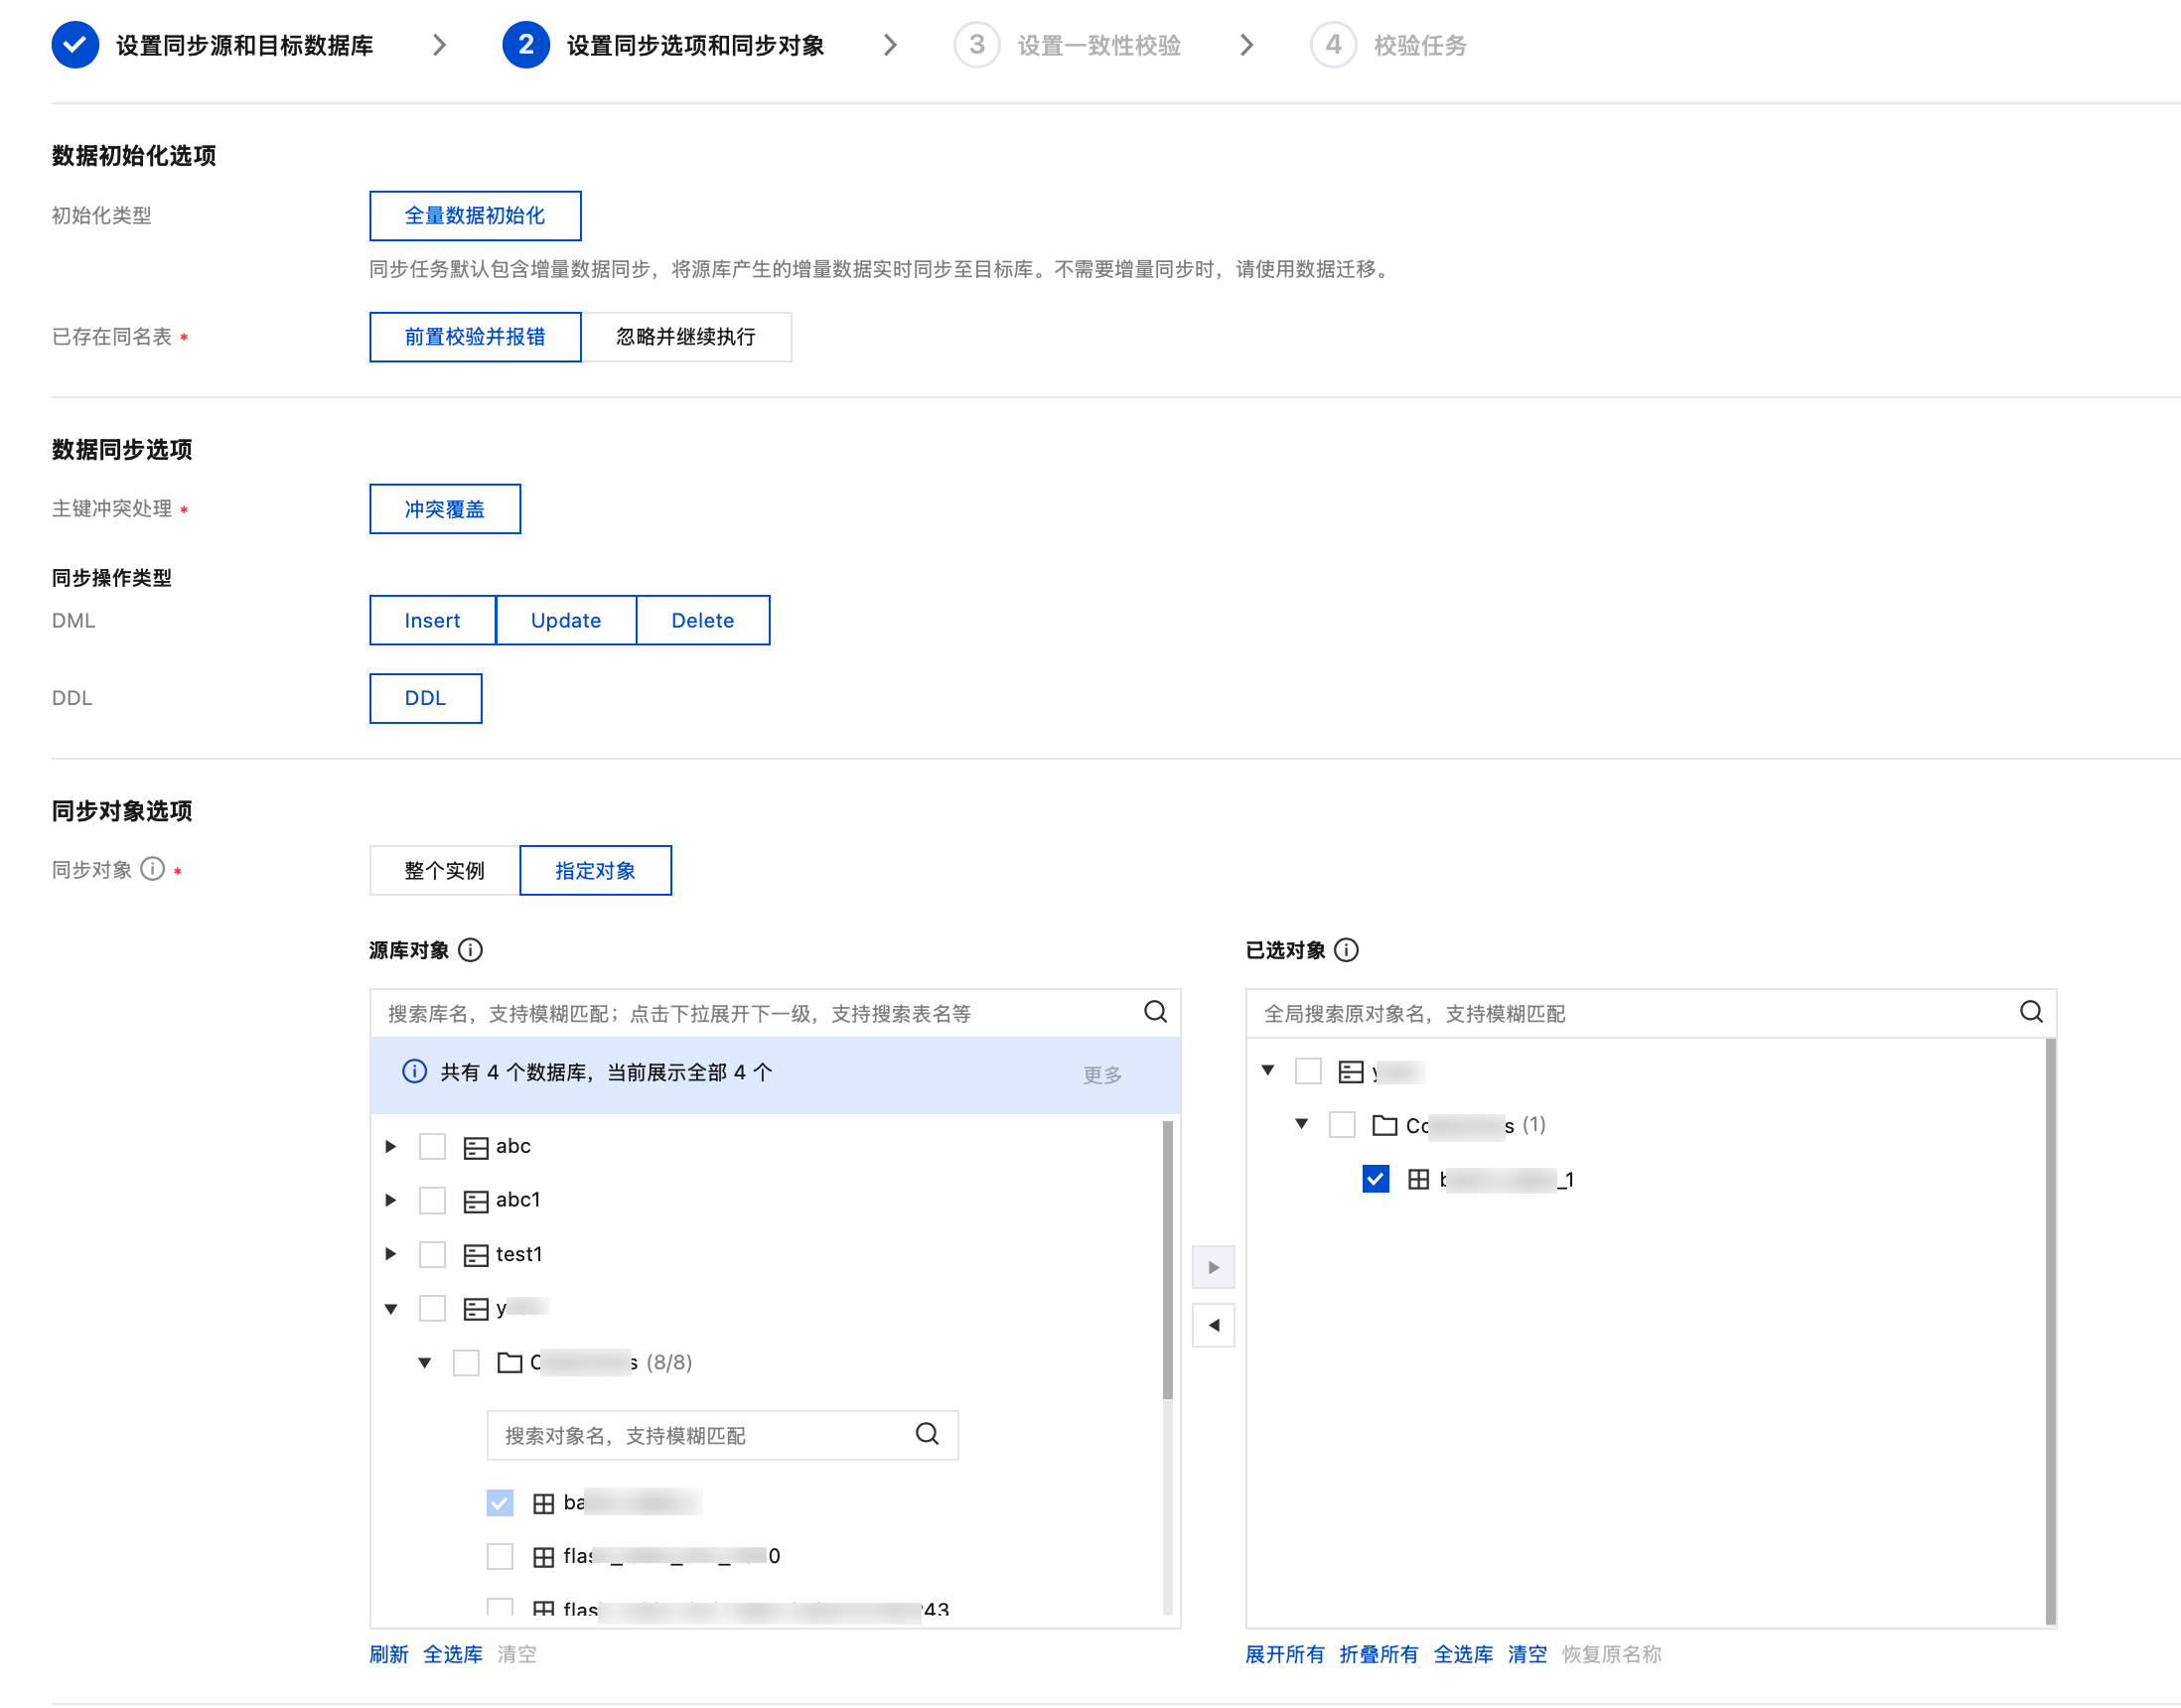Image resolution: width=2181 pixels, height=1708 pixels.
Task: Click the selected objects search magnifier icon
Action: coord(2031,1012)
